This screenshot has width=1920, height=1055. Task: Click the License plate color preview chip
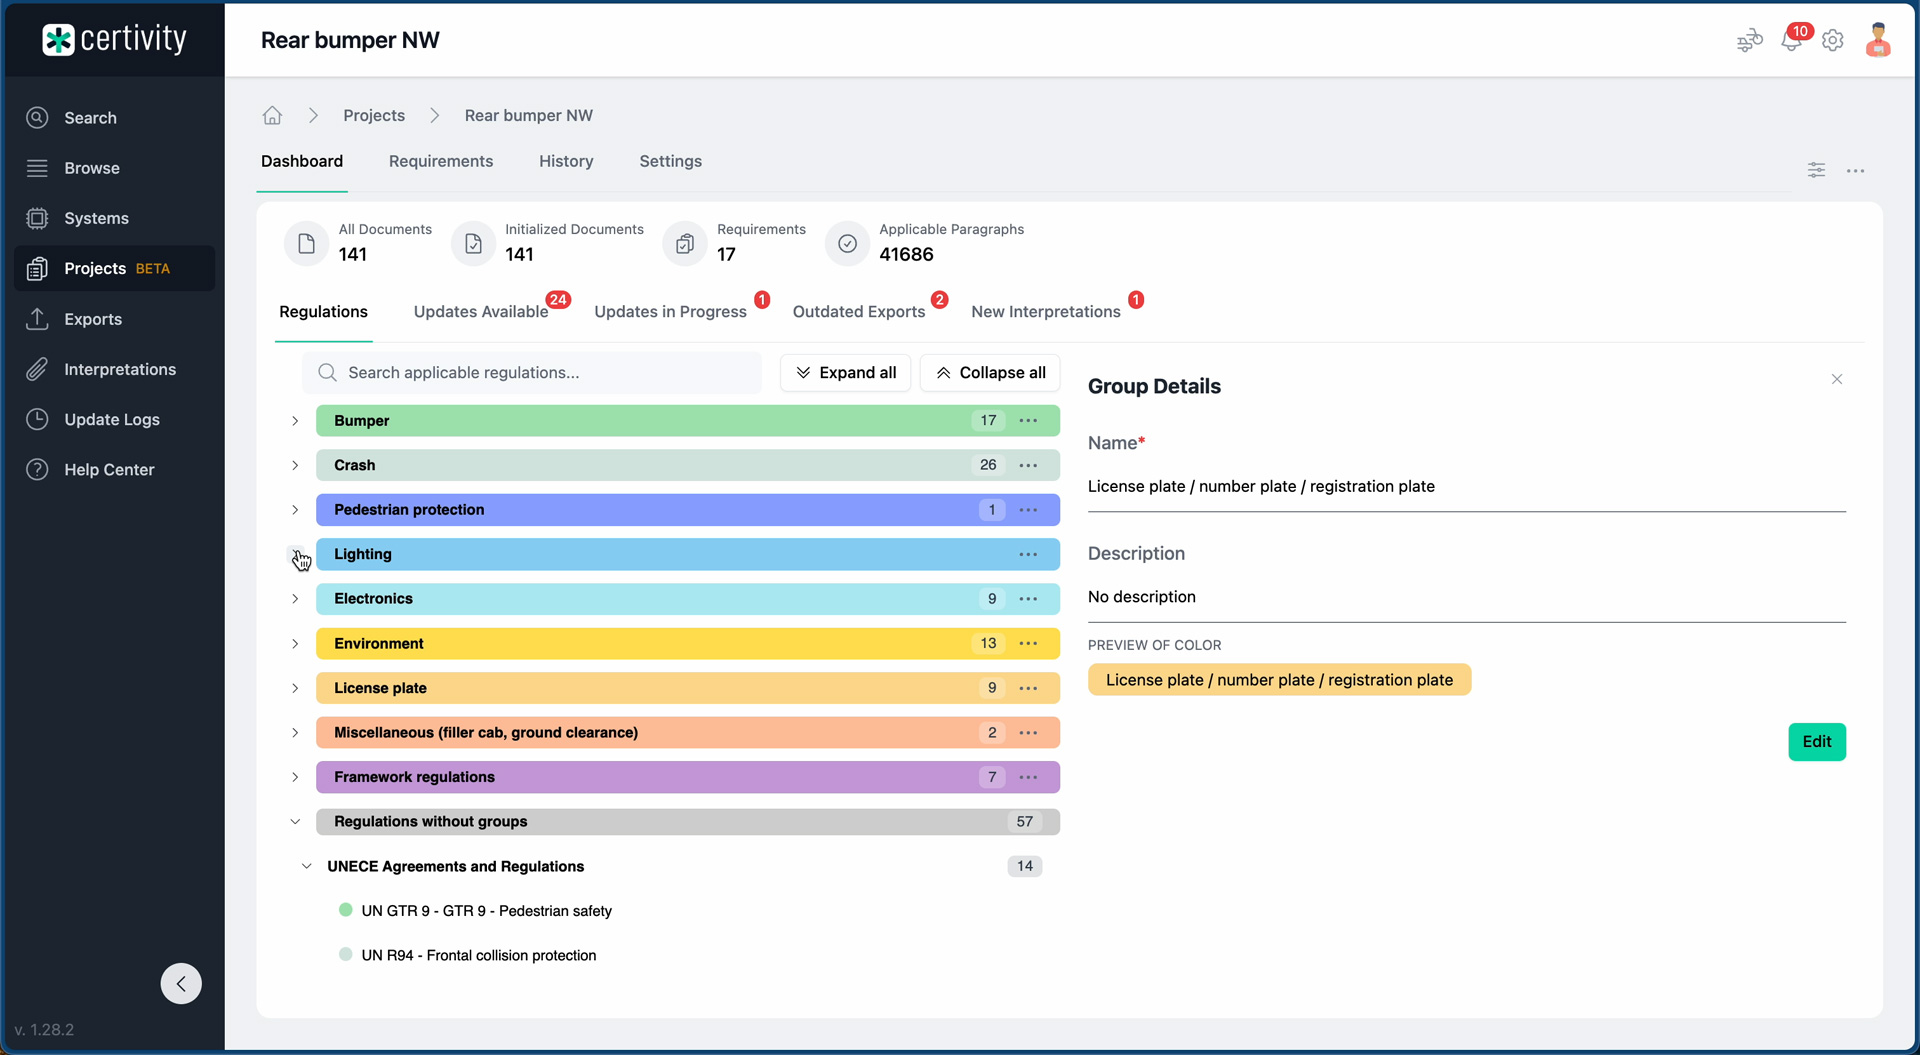(x=1278, y=680)
